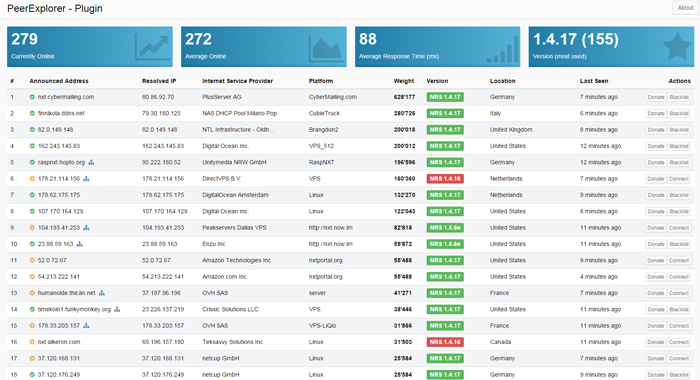700x380 pixels.
Task: Donate to peer humanoide.thican.net
Action: [x=656, y=293]
